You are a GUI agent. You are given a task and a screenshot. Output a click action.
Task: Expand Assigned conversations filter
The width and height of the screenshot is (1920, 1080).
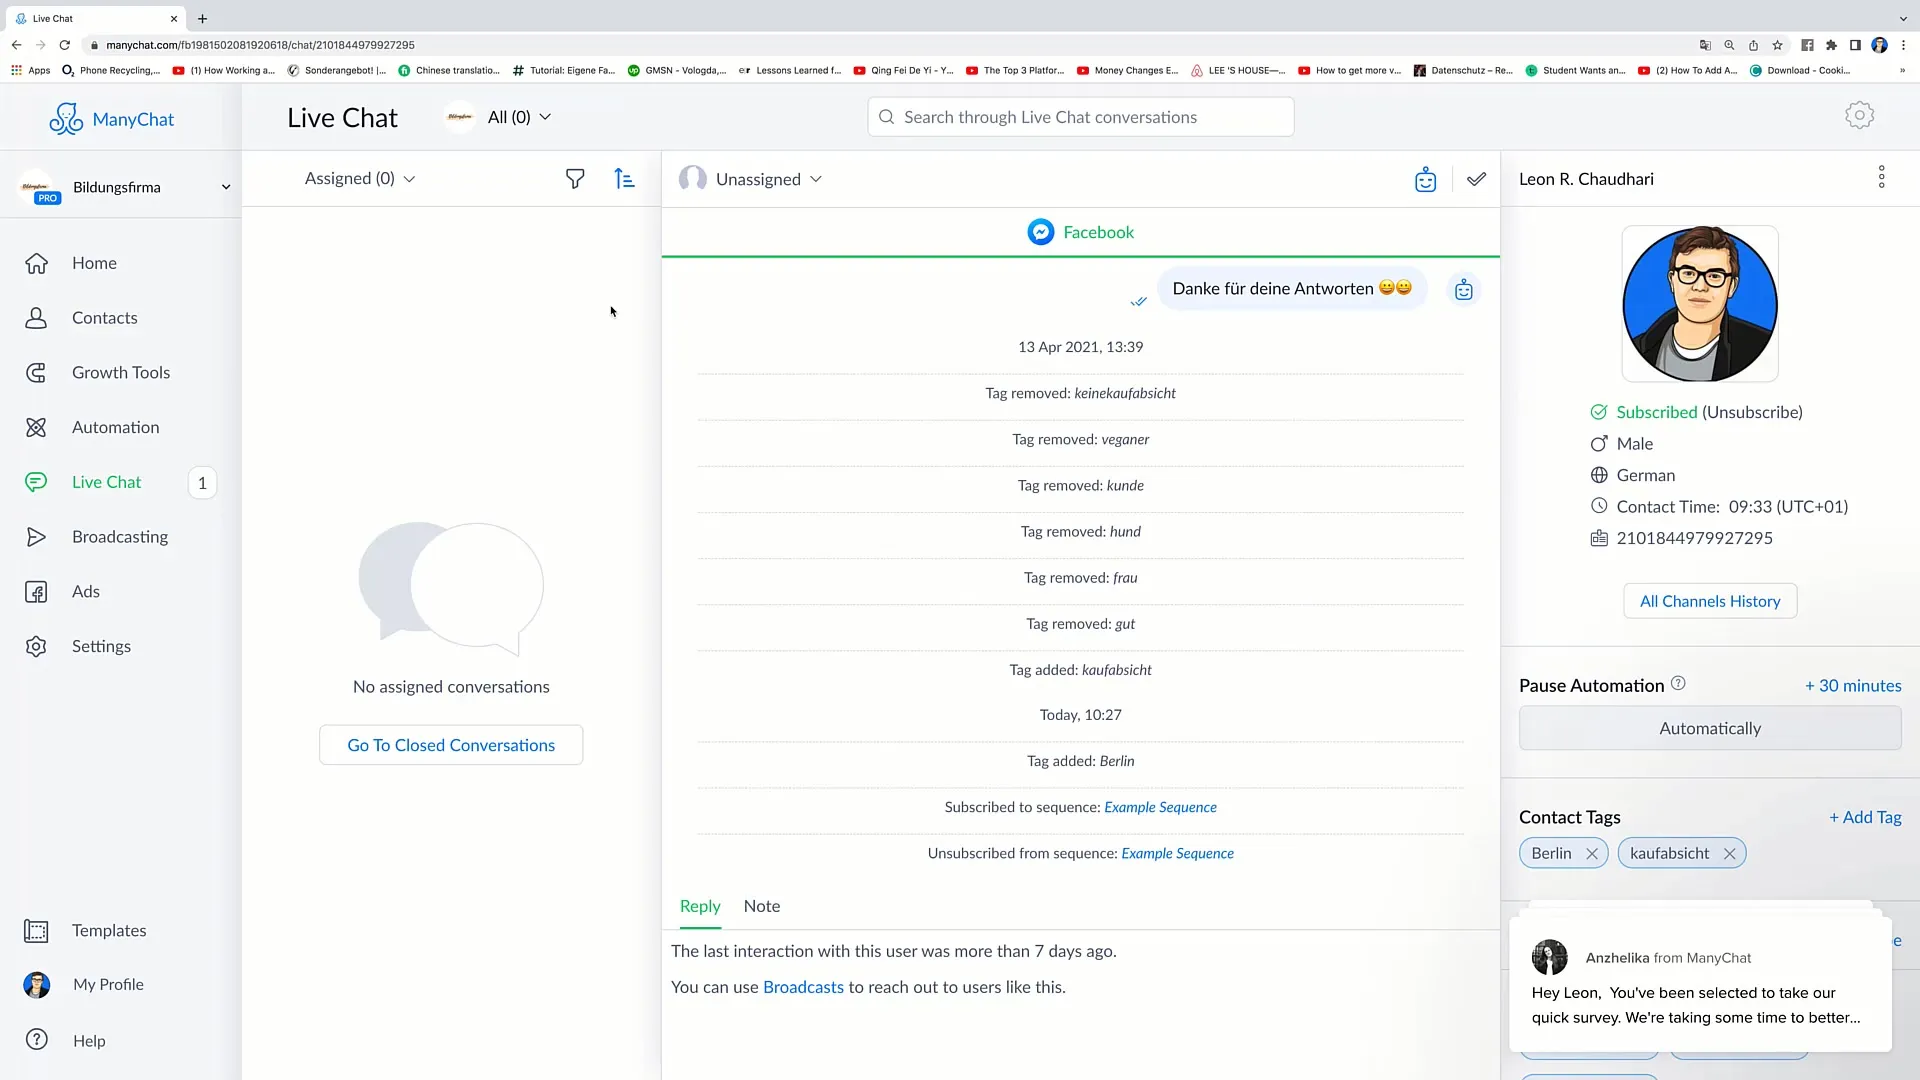click(357, 177)
